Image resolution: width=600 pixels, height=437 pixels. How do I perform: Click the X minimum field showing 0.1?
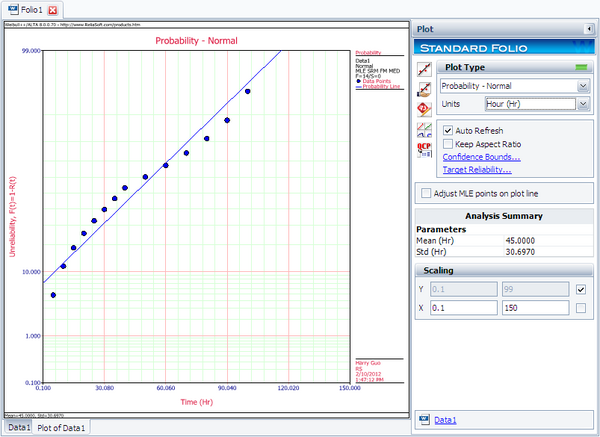coord(464,308)
